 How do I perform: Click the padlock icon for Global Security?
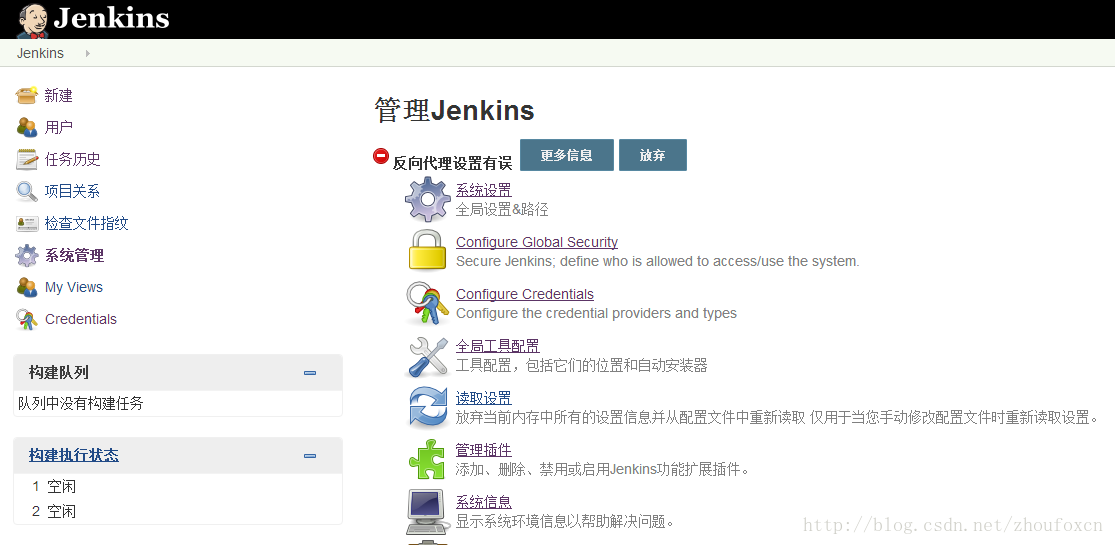click(x=427, y=251)
